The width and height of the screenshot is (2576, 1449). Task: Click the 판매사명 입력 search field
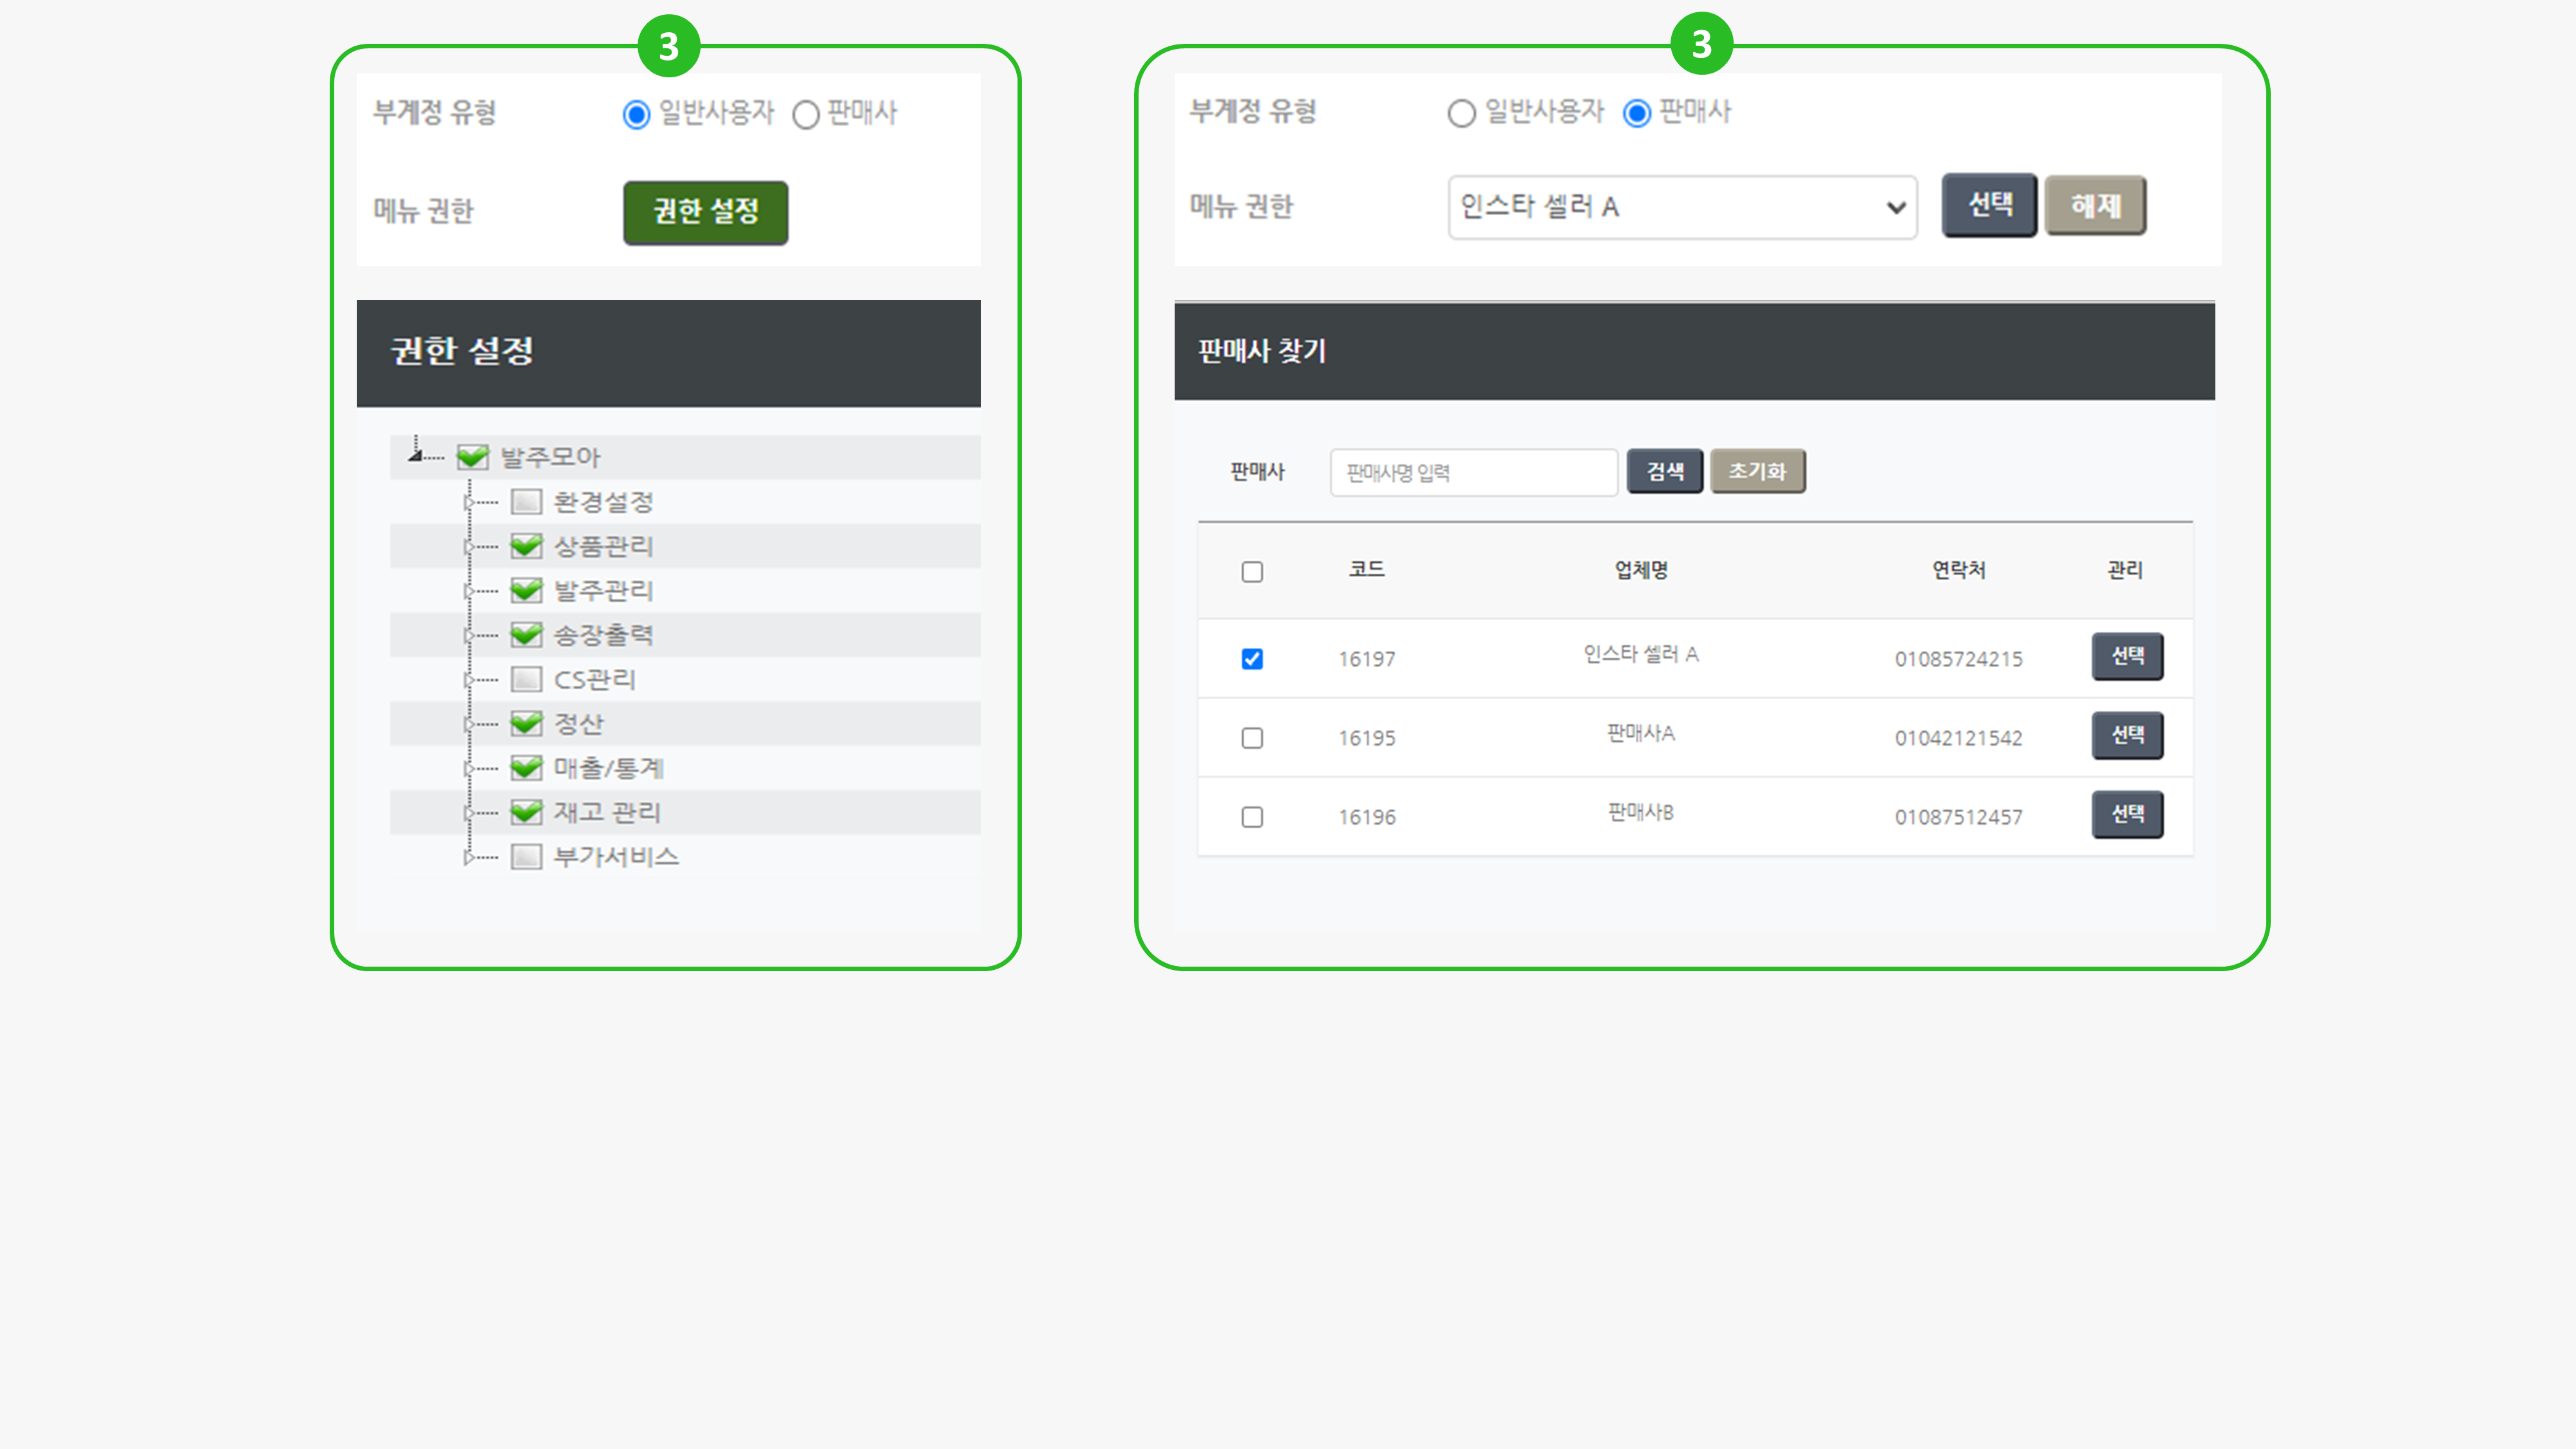tap(1472, 472)
